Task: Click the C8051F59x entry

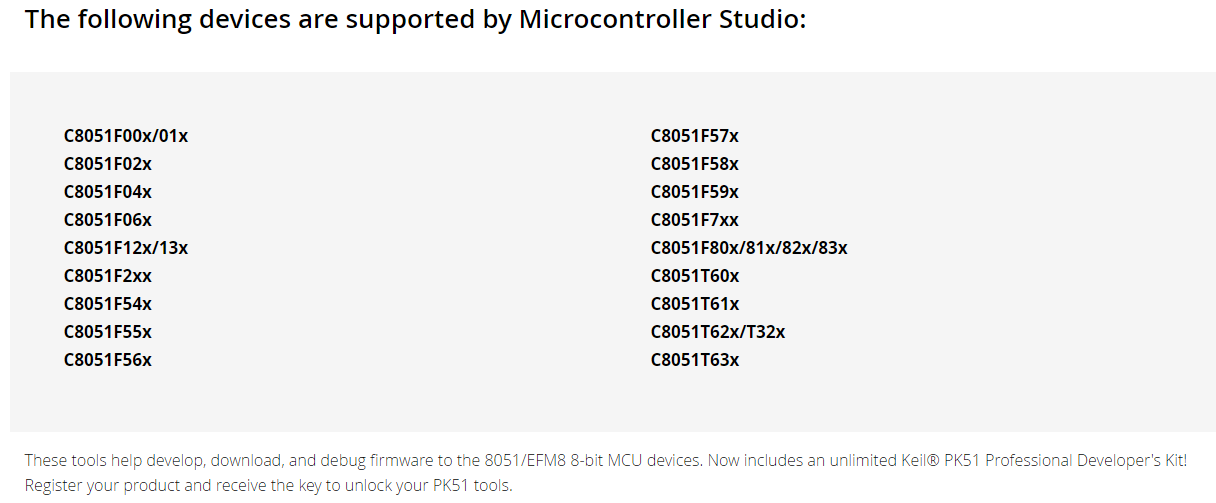Action: point(695,192)
